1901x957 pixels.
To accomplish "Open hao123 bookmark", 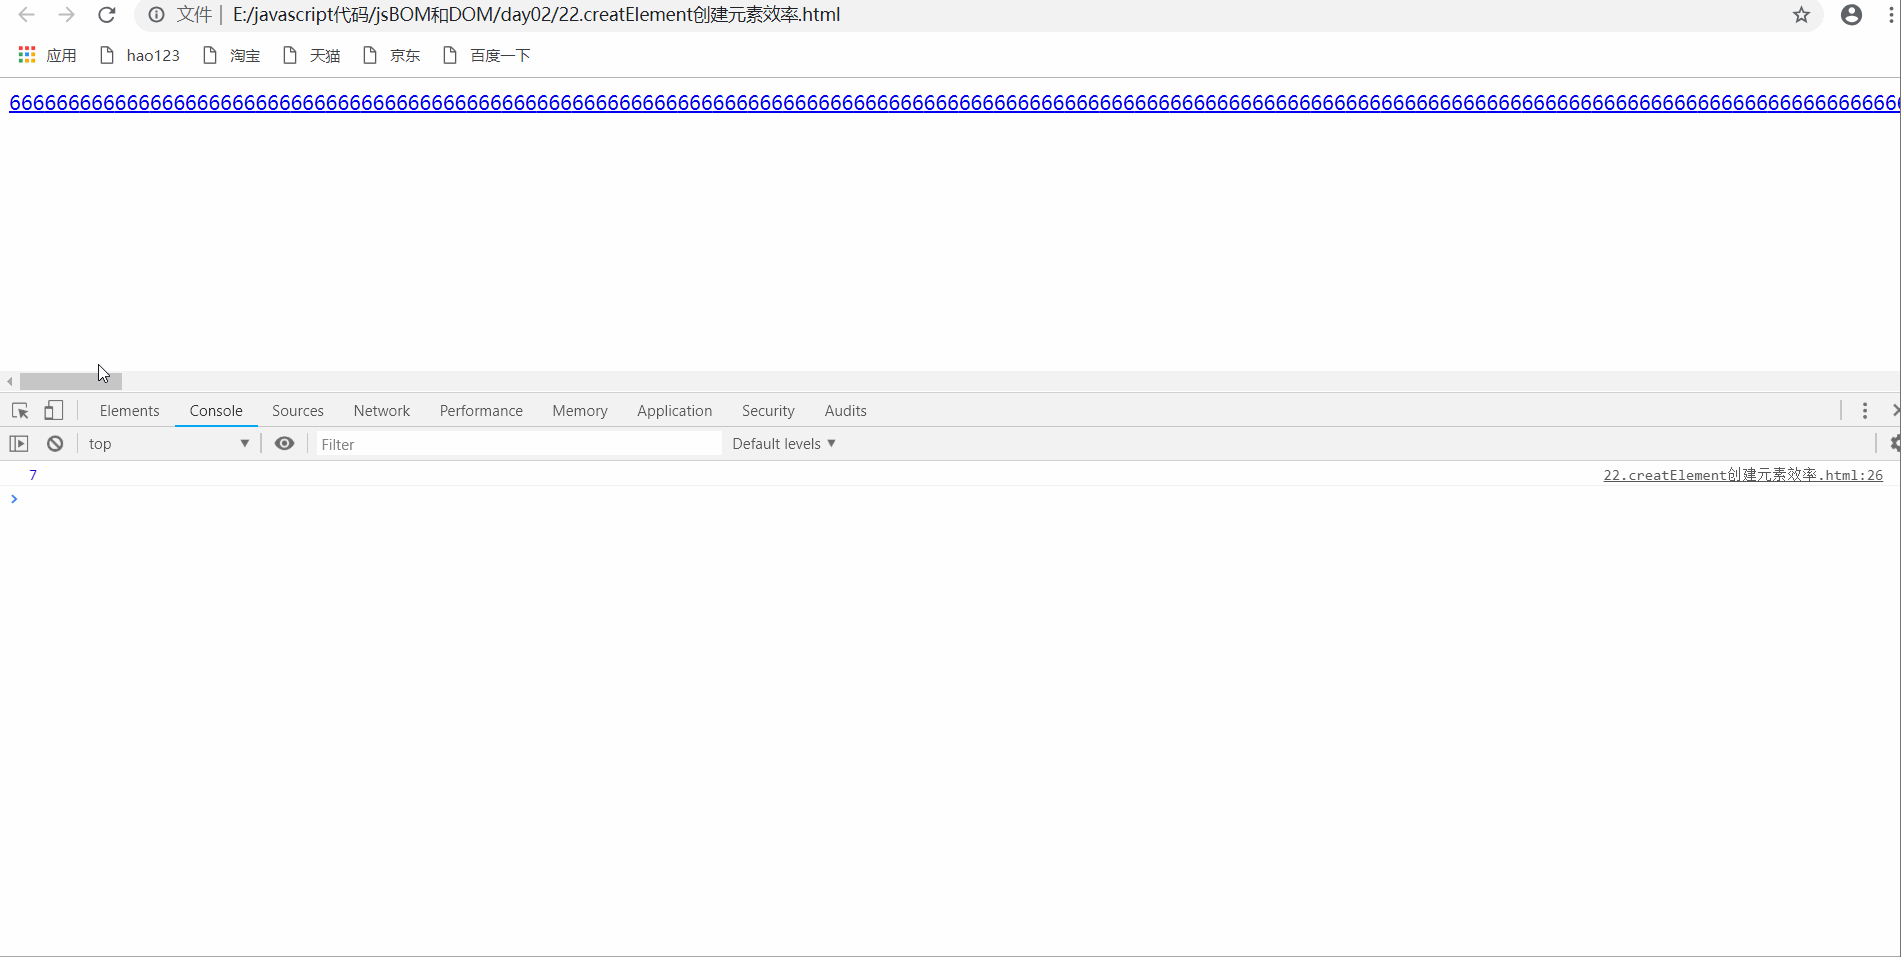I will [140, 55].
